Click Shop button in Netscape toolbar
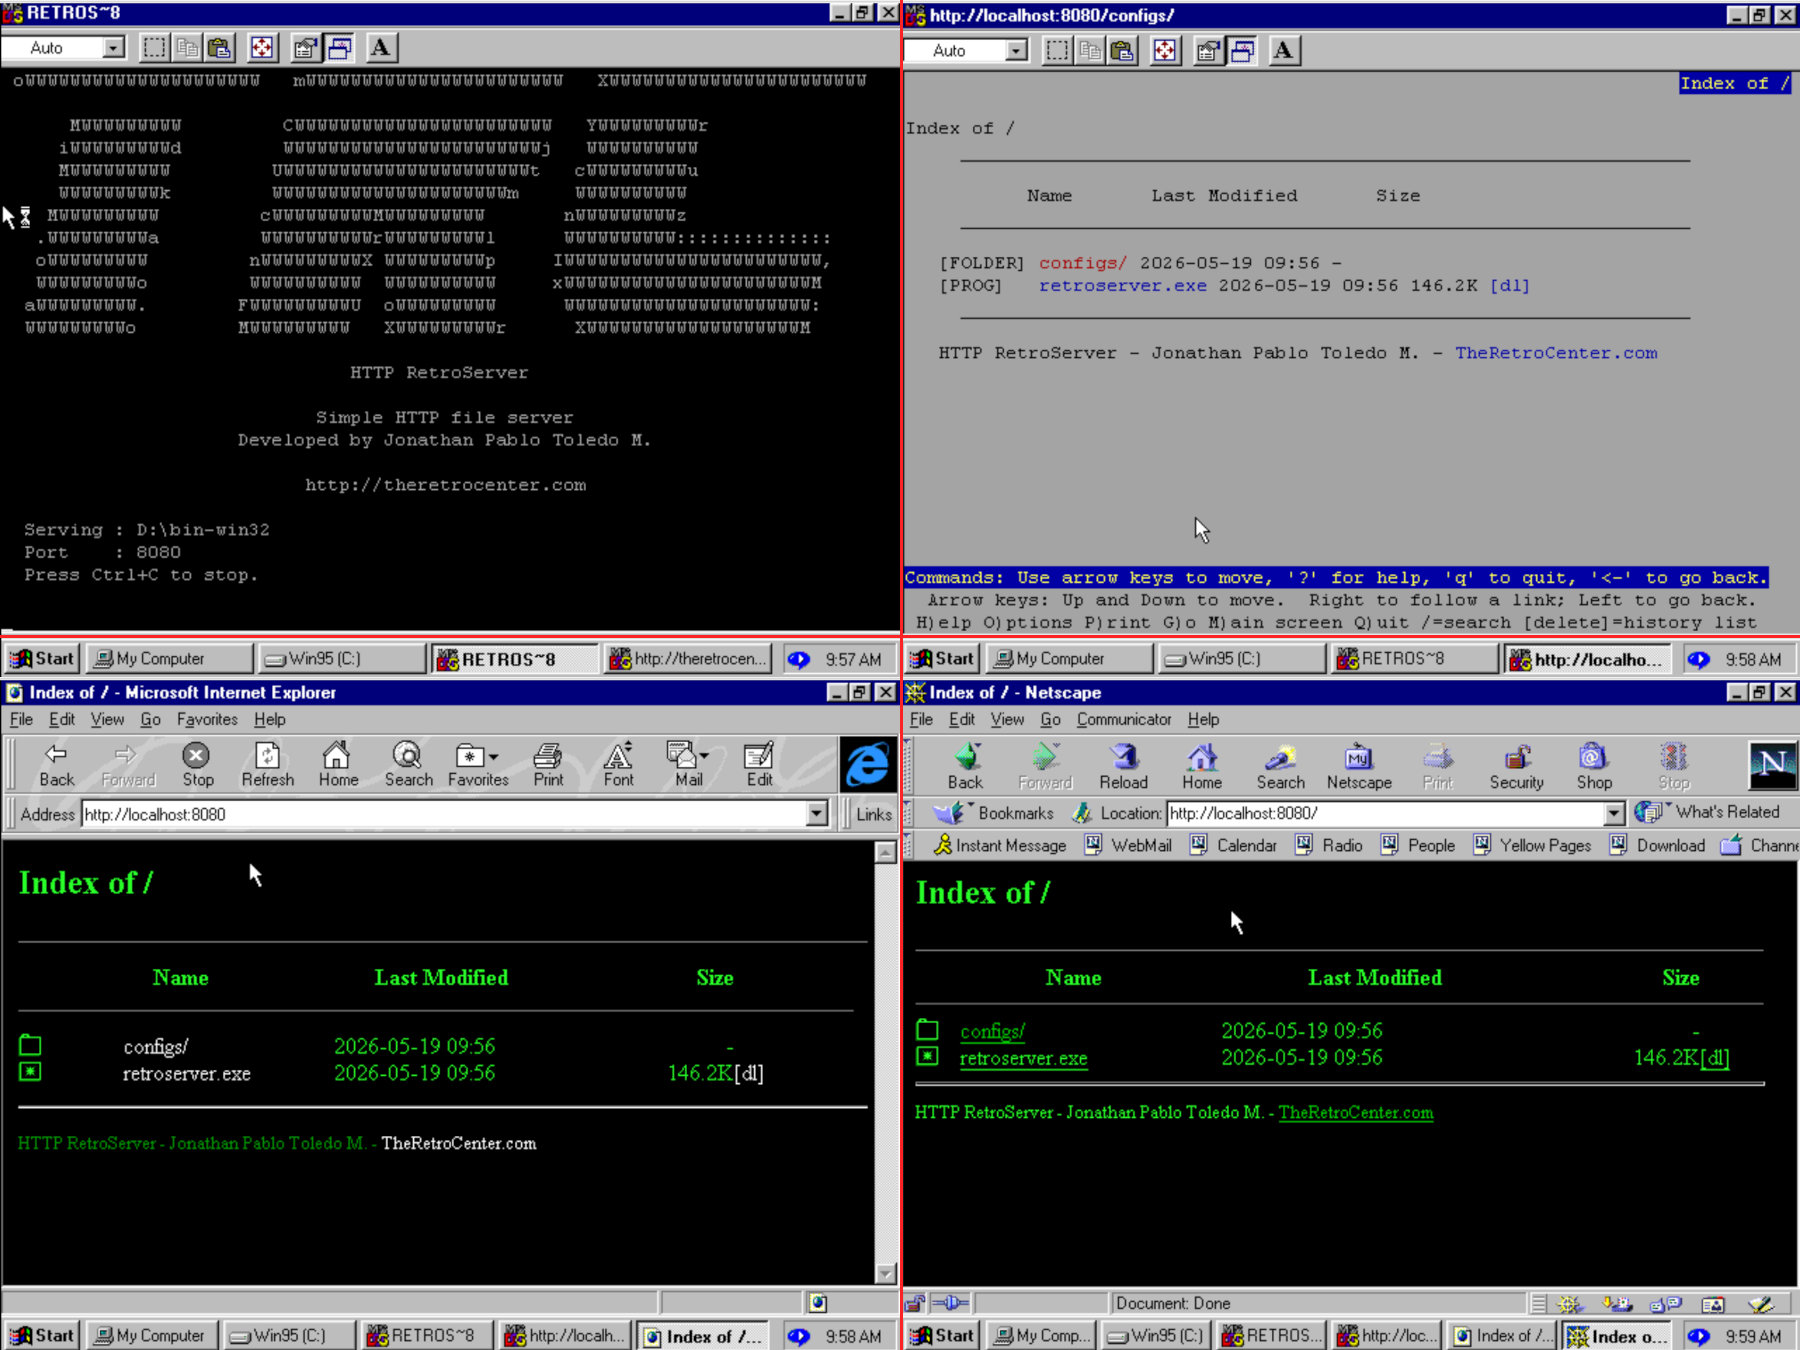Image resolution: width=1800 pixels, height=1350 pixels. (1594, 767)
